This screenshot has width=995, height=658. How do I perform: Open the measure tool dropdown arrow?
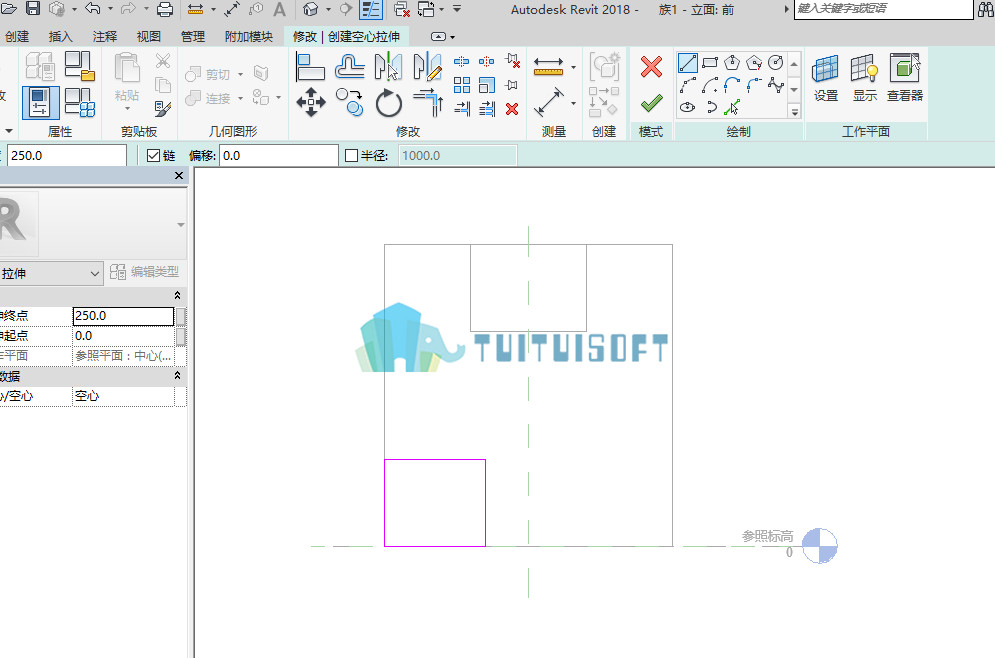[x=574, y=67]
